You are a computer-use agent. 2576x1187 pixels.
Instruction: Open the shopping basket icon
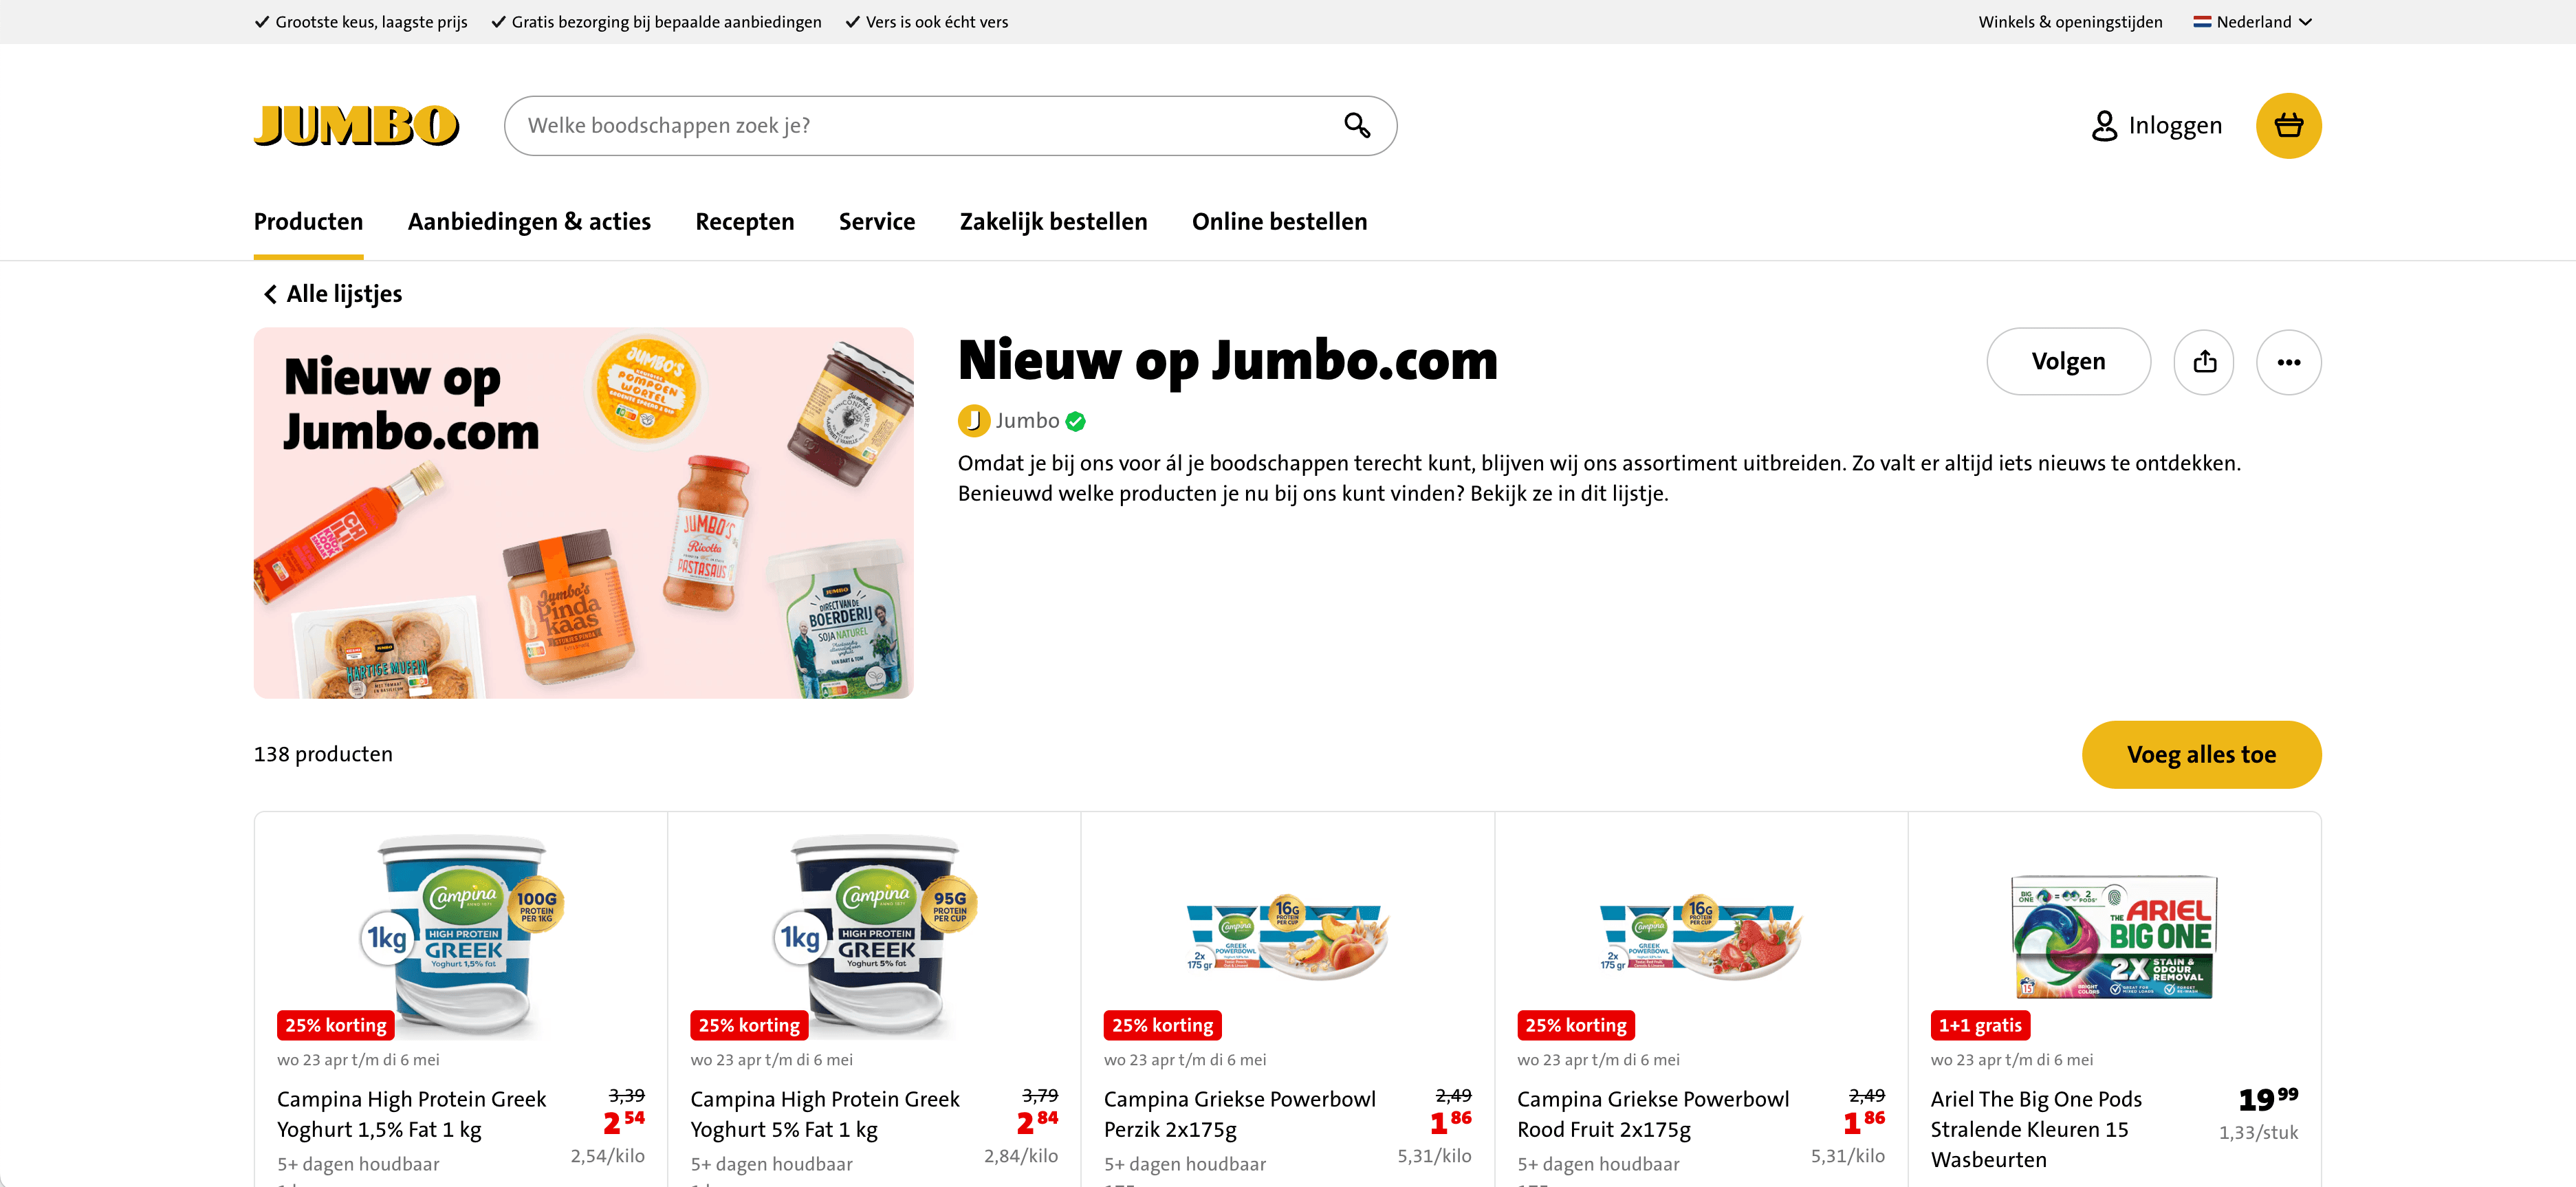pyautogui.click(x=2288, y=126)
